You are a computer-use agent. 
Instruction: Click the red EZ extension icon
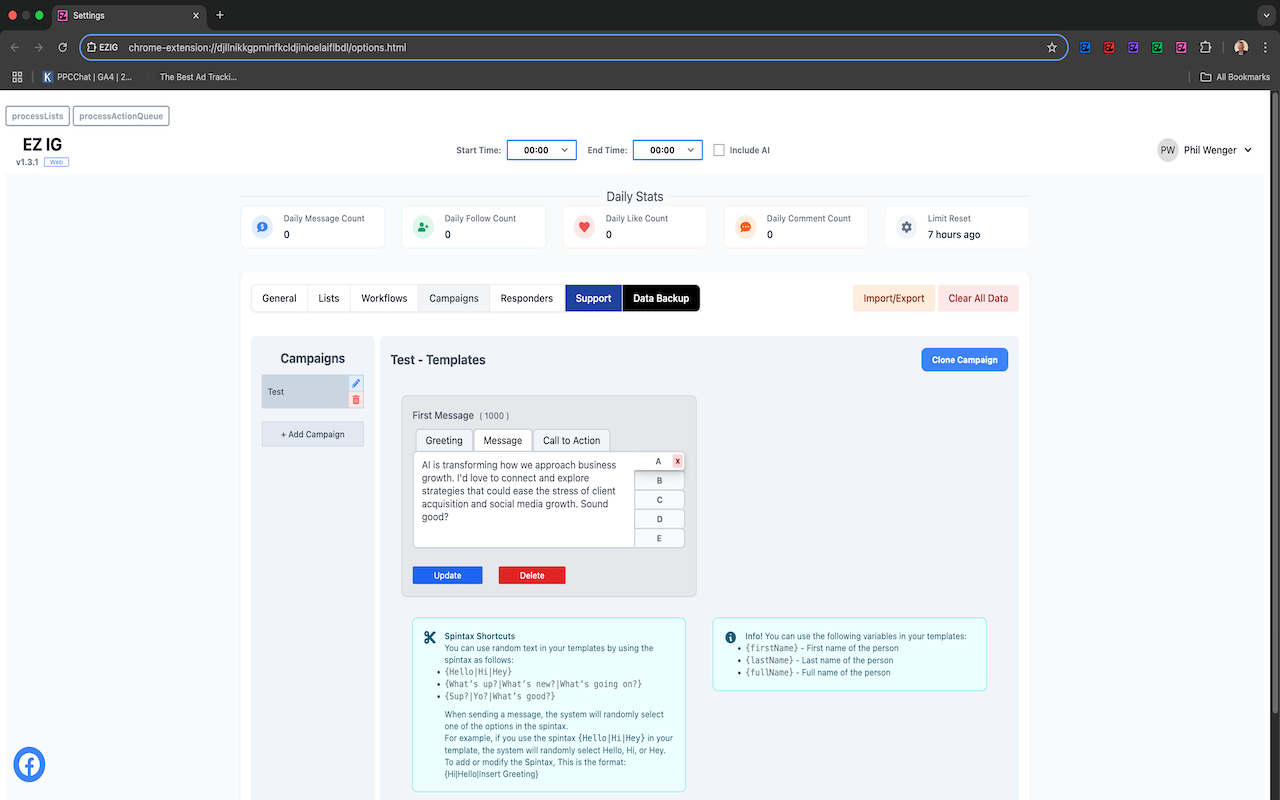click(1109, 47)
